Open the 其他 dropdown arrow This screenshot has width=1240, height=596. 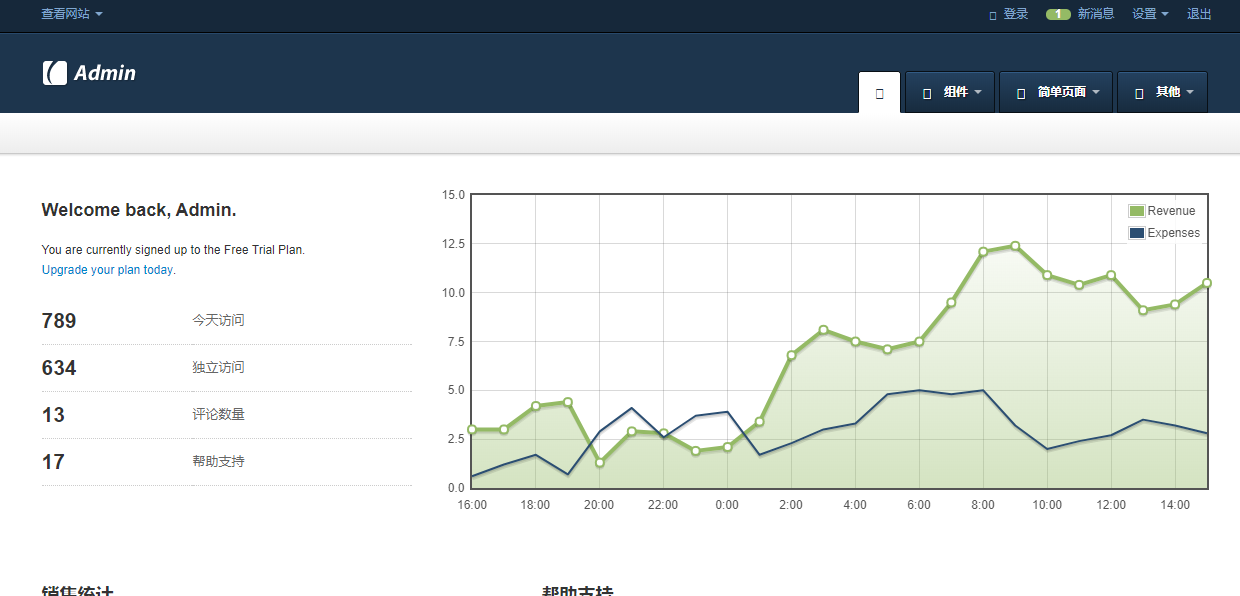(x=1190, y=93)
